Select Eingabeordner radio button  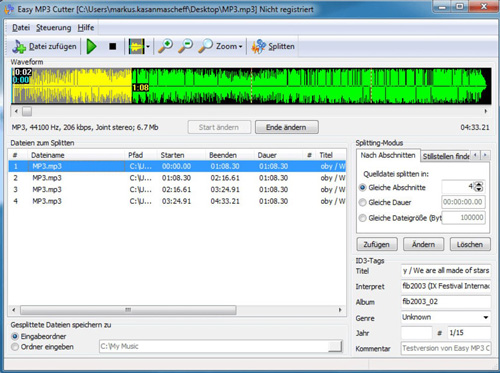click(x=15, y=336)
